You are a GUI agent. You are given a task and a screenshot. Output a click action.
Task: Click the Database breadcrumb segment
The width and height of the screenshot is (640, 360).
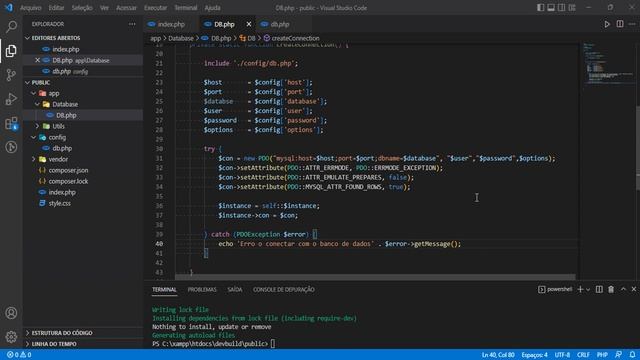(181, 38)
